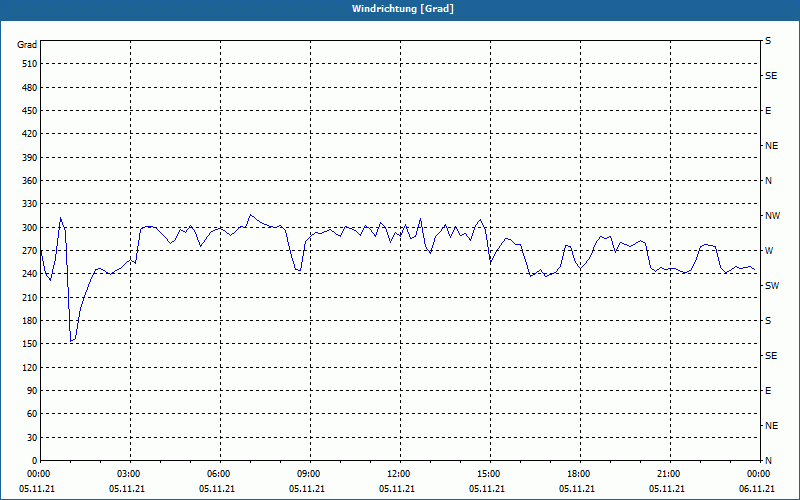Click the SW compass label
This screenshot has height=500, width=800.
click(x=772, y=286)
